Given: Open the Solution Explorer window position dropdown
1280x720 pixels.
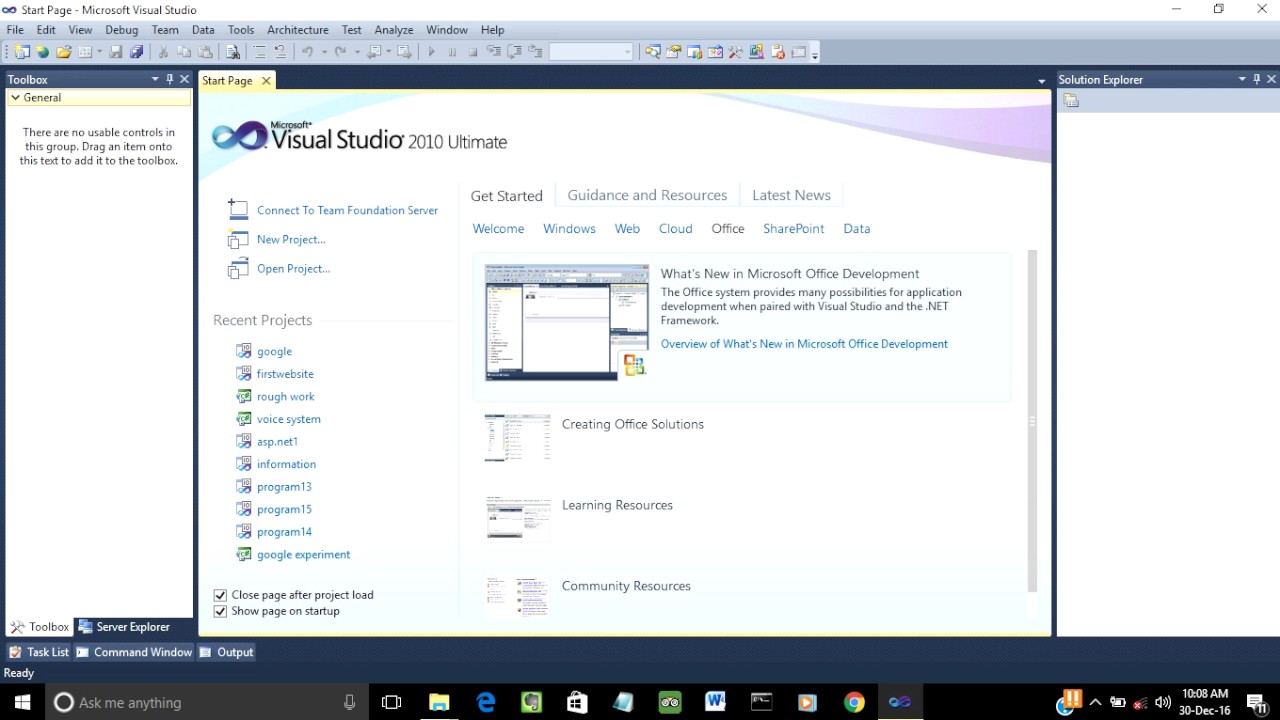Looking at the screenshot, I should point(1242,79).
